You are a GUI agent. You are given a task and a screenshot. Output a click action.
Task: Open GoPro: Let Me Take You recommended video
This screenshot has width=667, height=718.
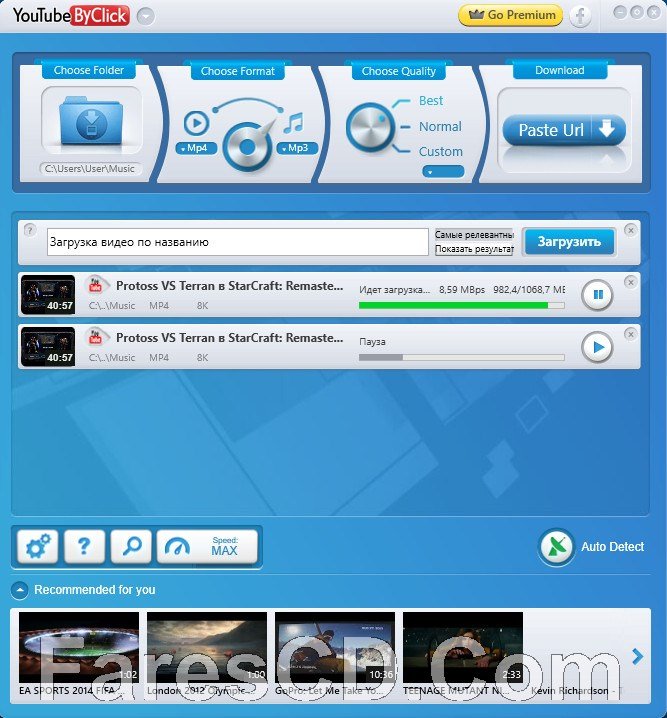tap(335, 647)
